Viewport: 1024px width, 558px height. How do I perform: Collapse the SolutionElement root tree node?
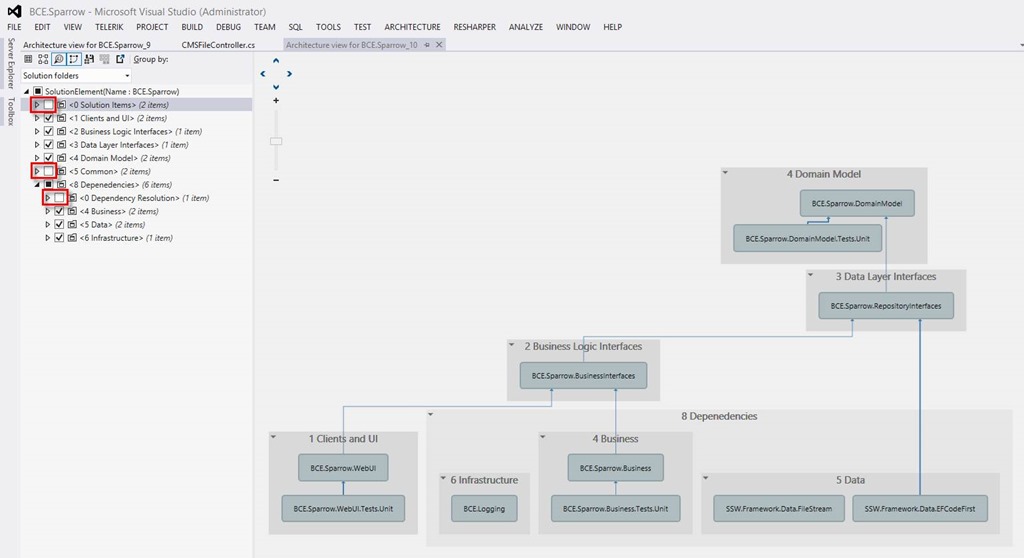point(26,91)
